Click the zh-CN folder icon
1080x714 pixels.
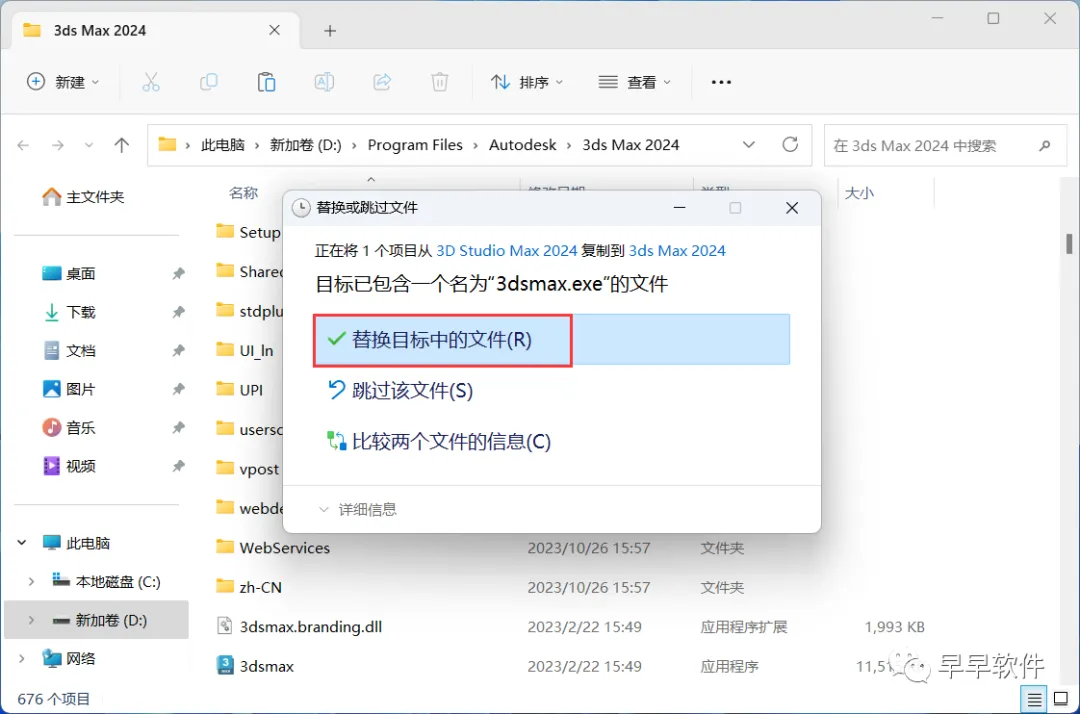click(225, 587)
